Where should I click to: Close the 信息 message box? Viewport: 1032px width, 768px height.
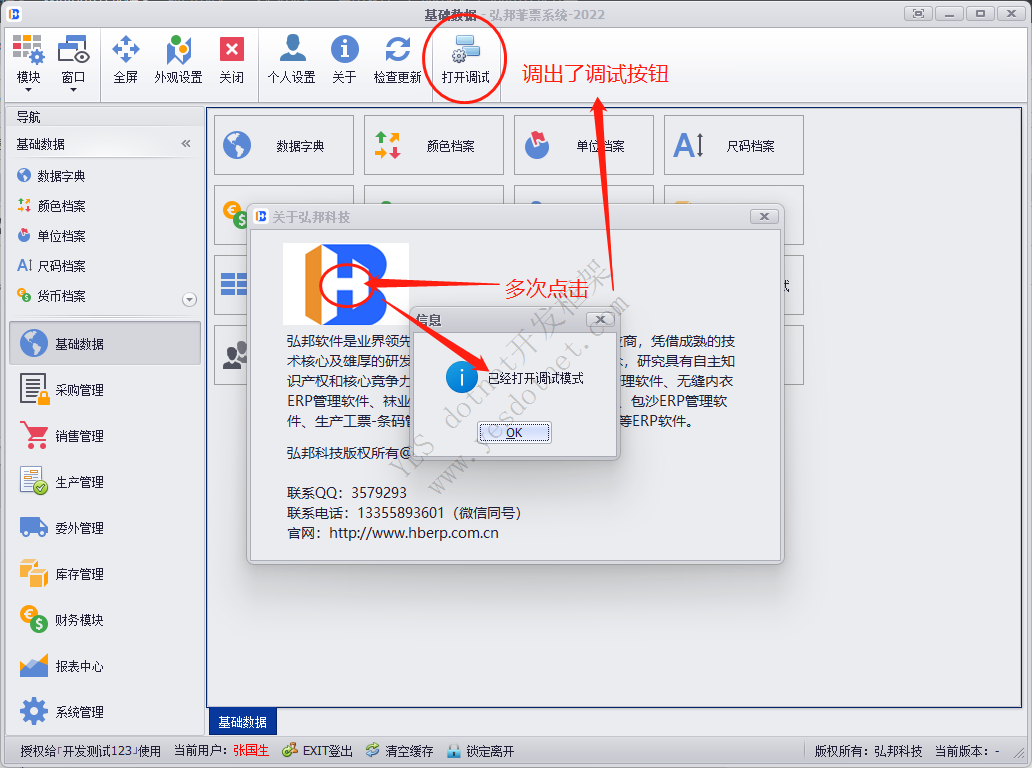pyautogui.click(x=600, y=319)
